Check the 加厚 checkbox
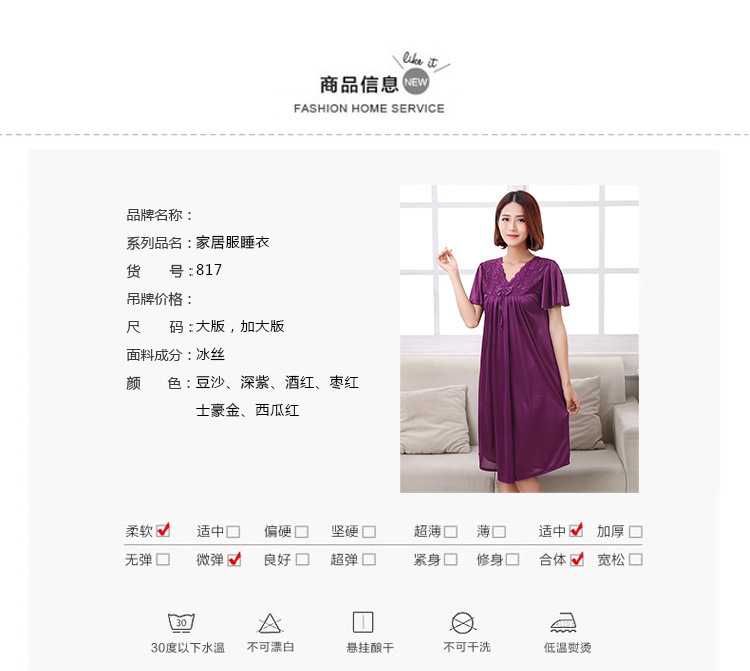Screen dimensions: 750x671 click(x=636, y=531)
